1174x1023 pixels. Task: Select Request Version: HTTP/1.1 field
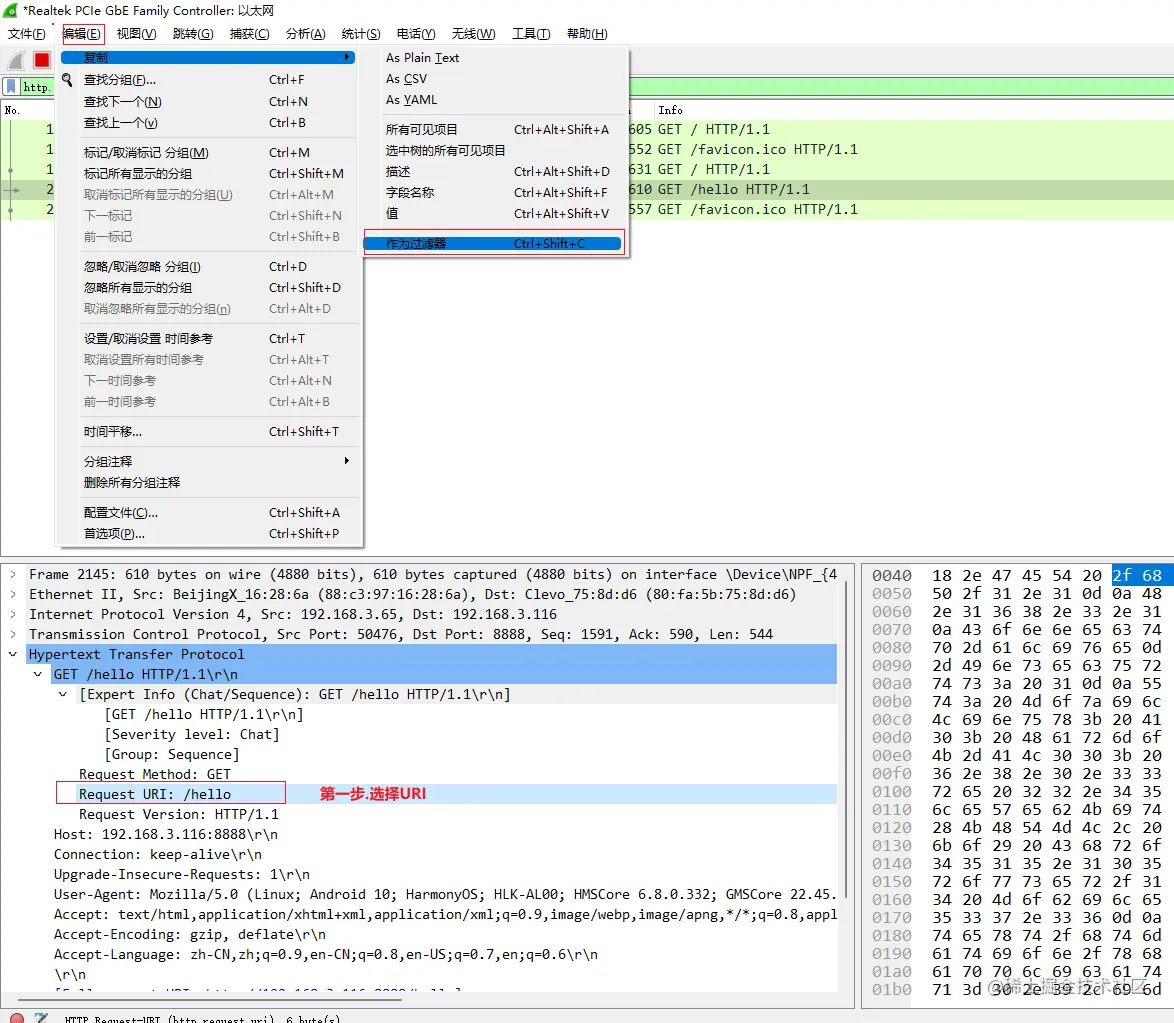tap(179, 815)
